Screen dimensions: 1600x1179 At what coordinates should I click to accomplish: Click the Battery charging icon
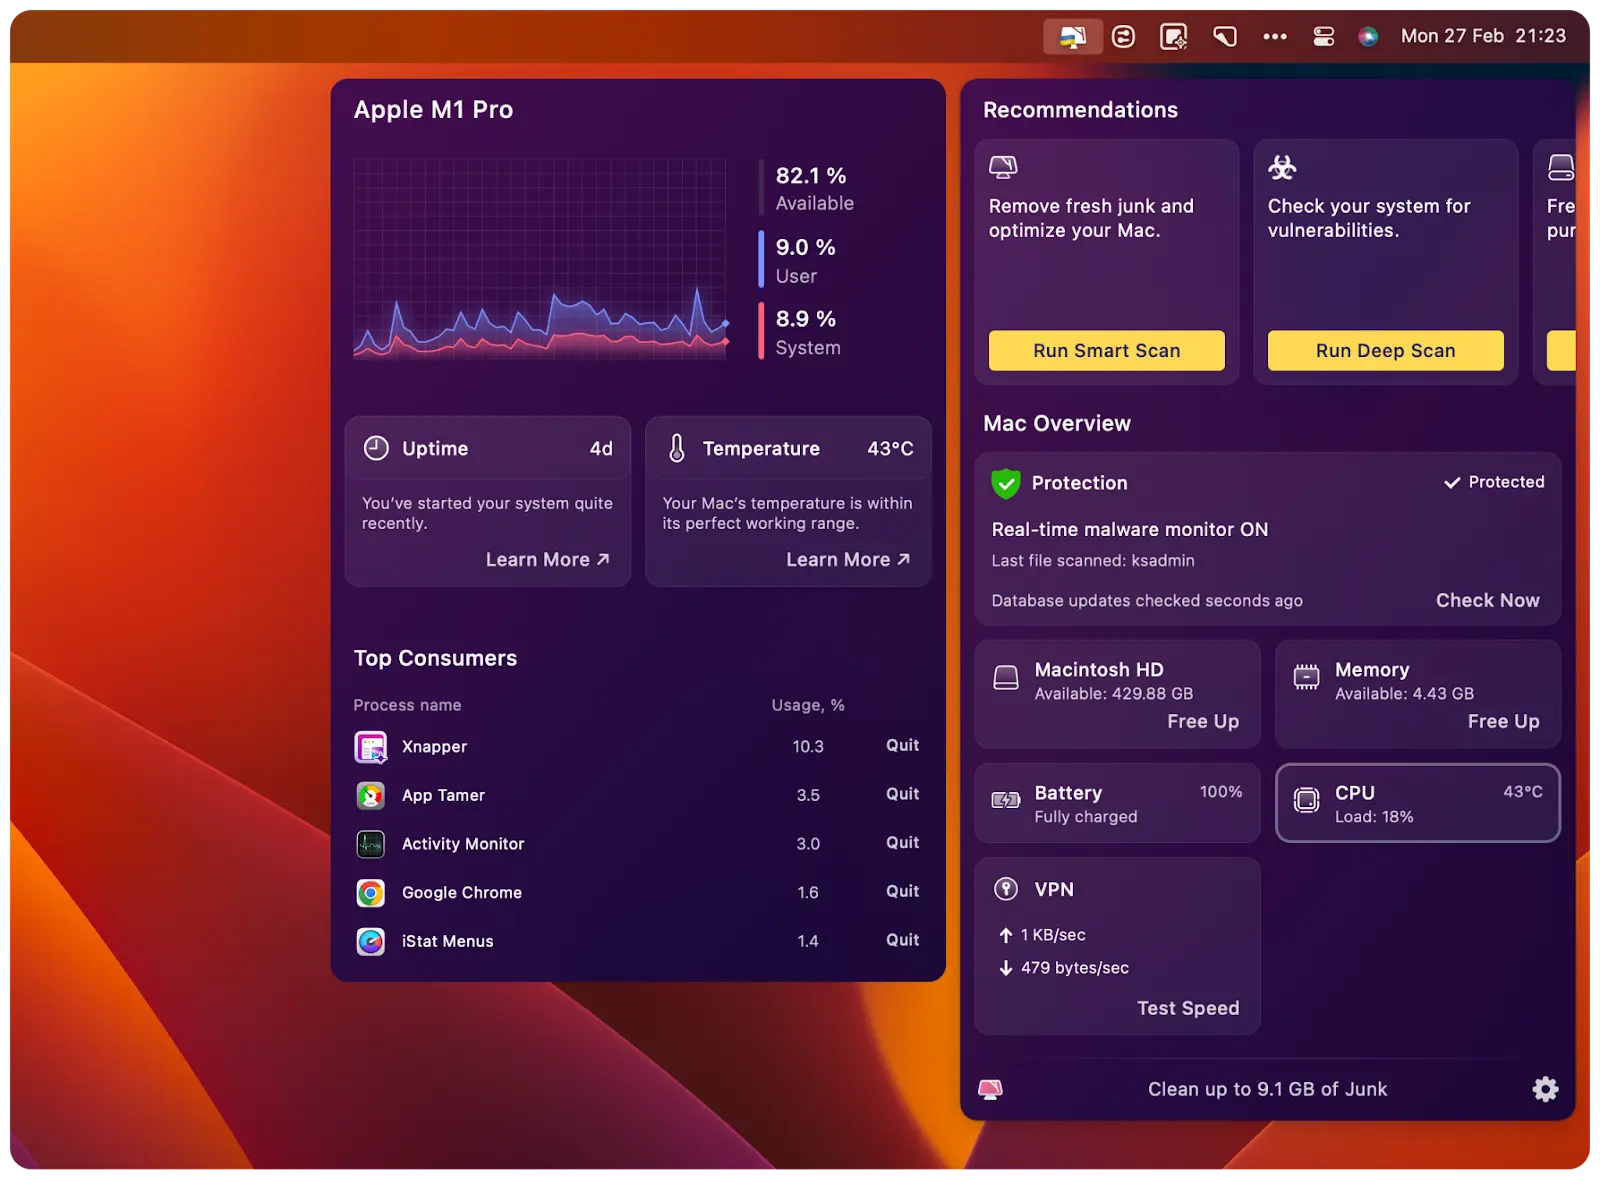pos(1006,800)
